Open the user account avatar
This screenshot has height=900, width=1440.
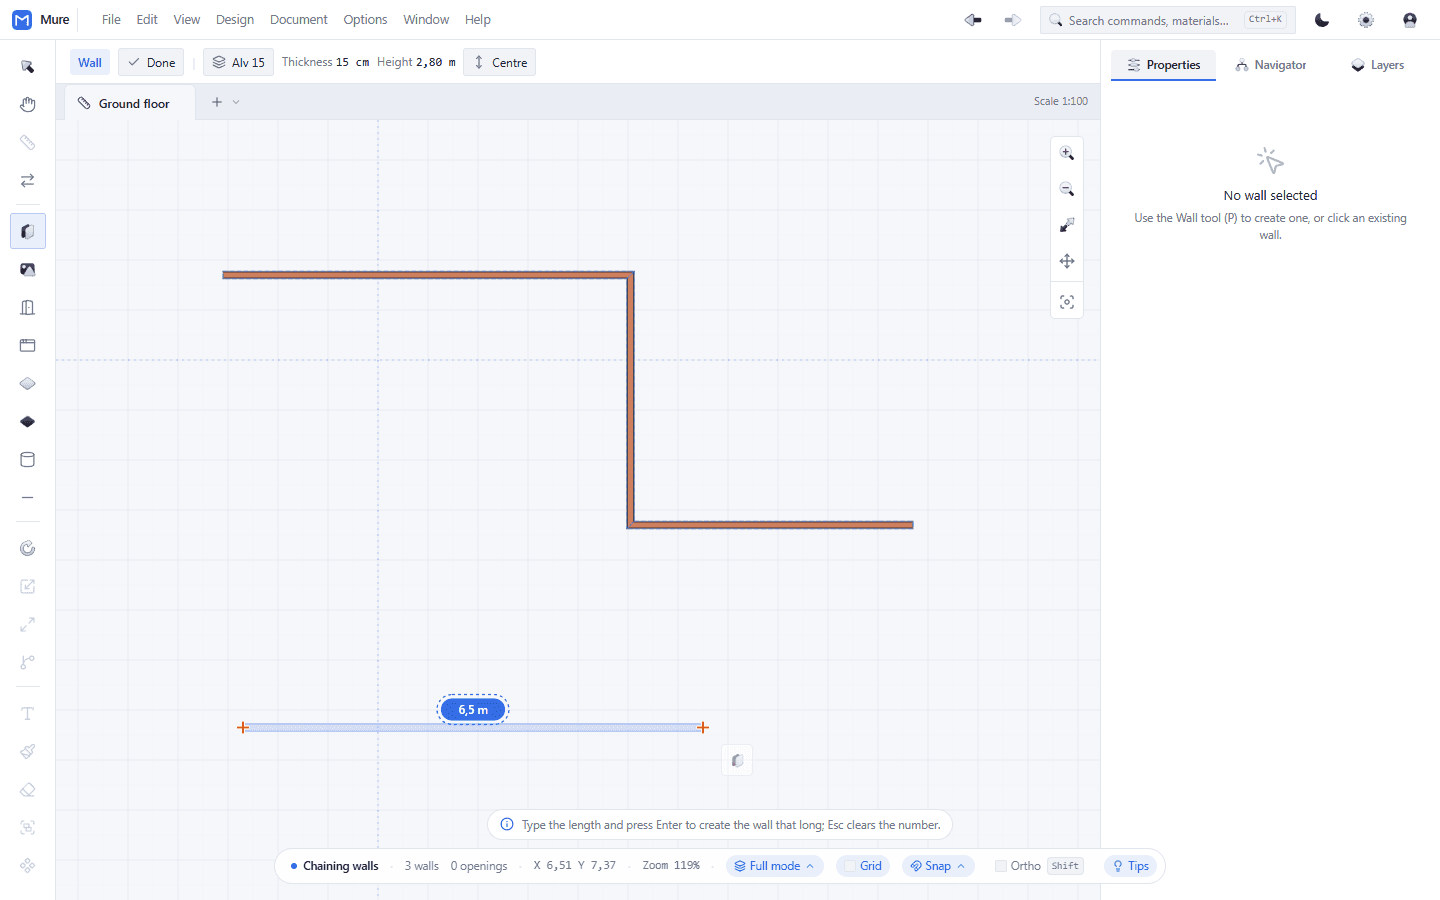click(1410, 20)
